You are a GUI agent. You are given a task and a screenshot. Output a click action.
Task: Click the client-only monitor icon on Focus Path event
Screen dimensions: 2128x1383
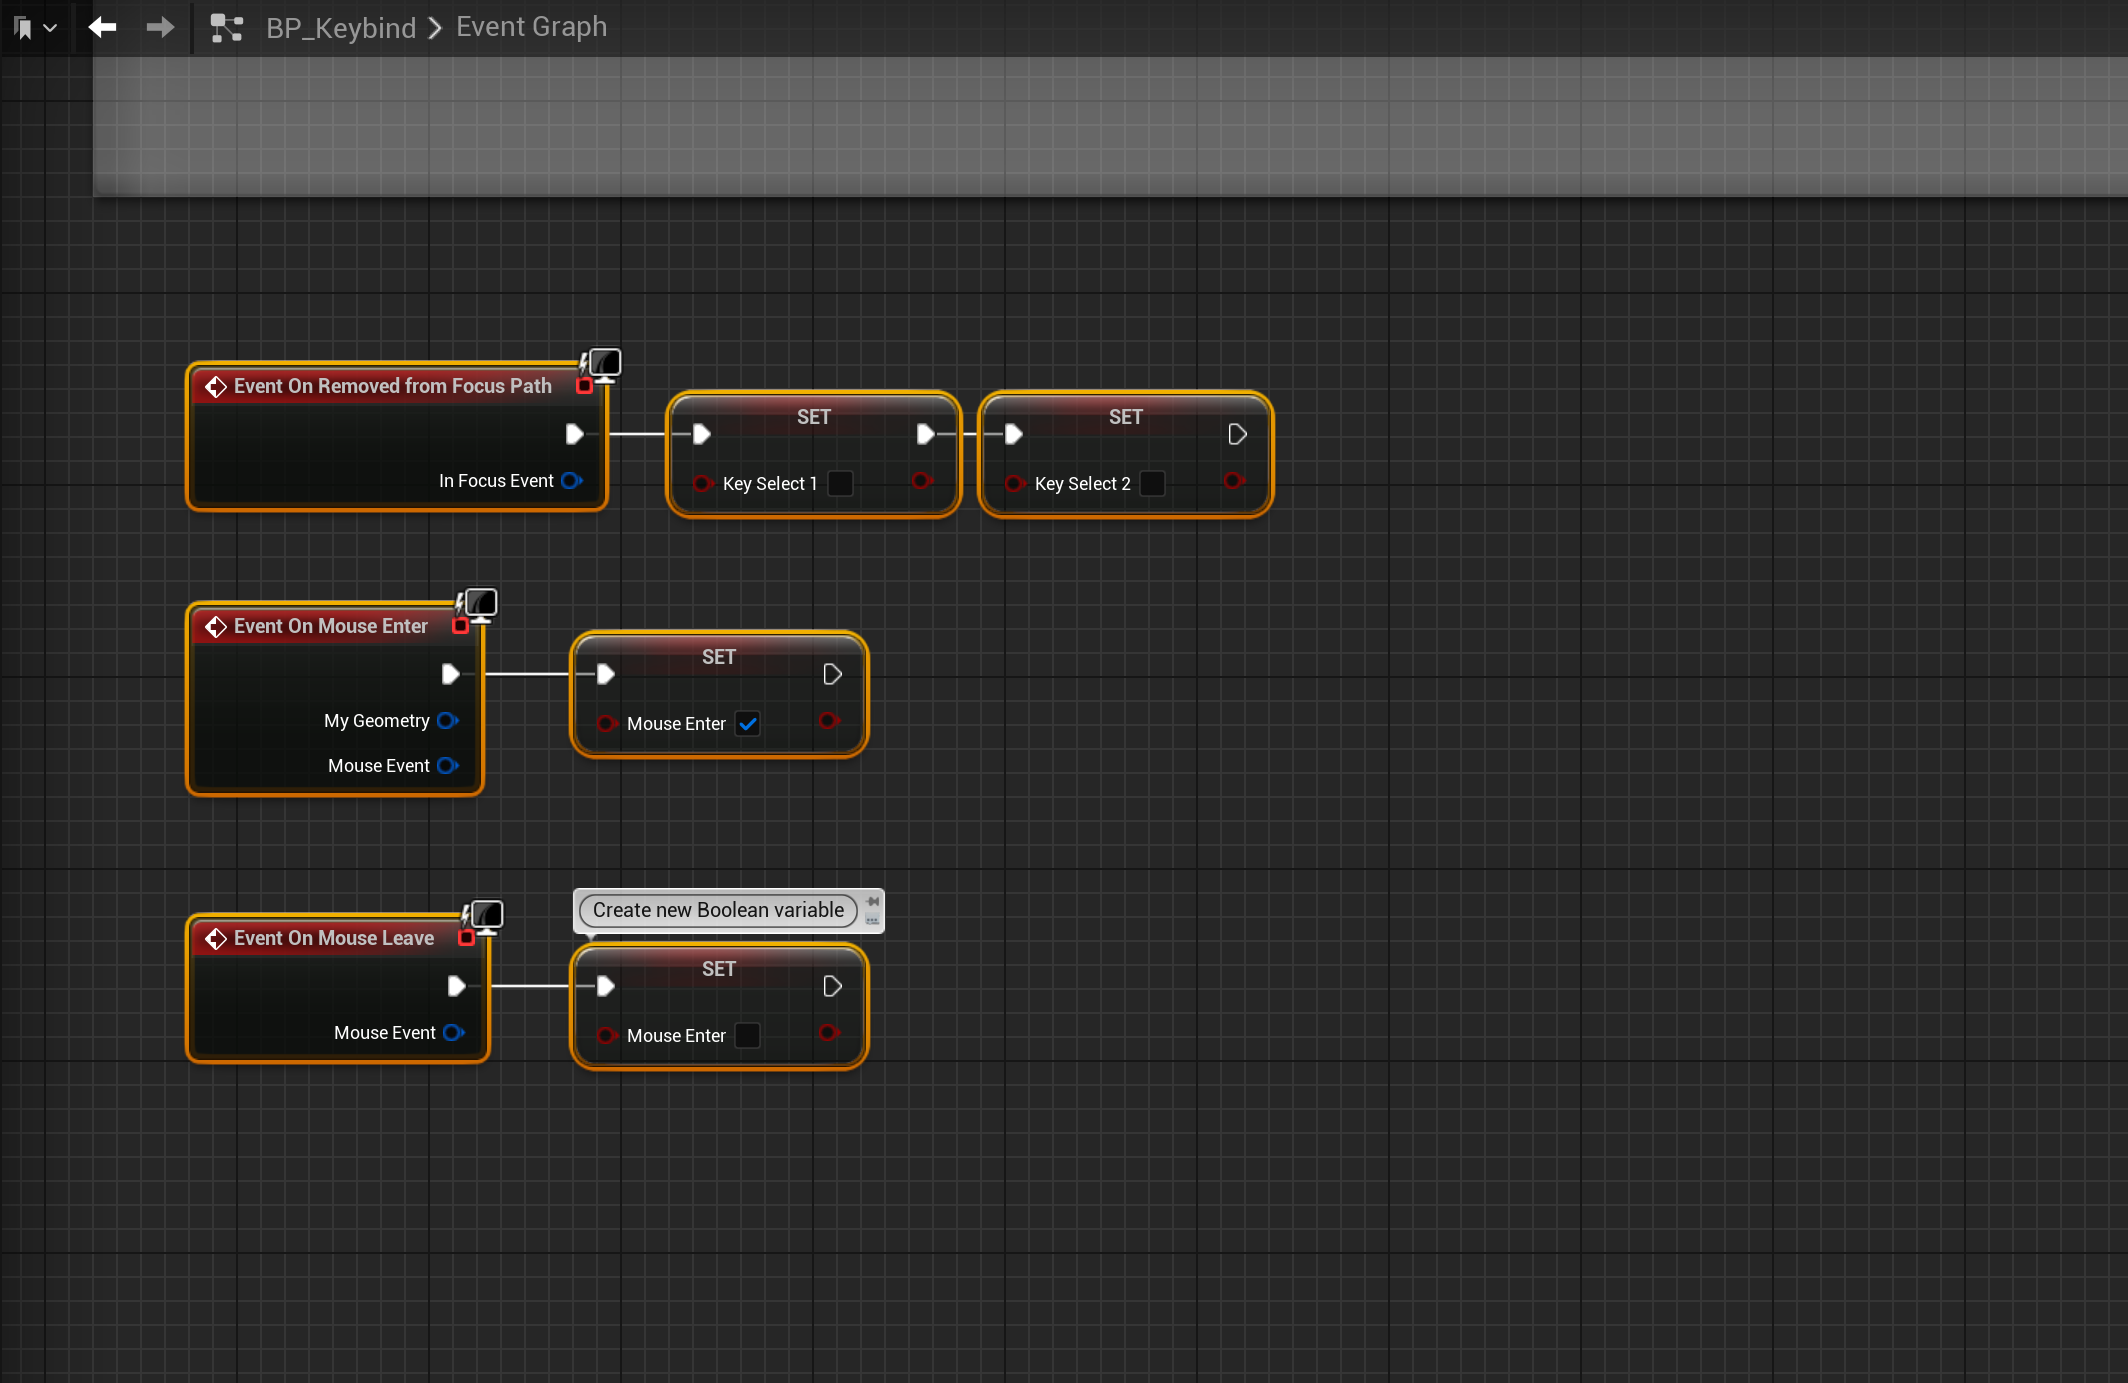tap(605, 364)
